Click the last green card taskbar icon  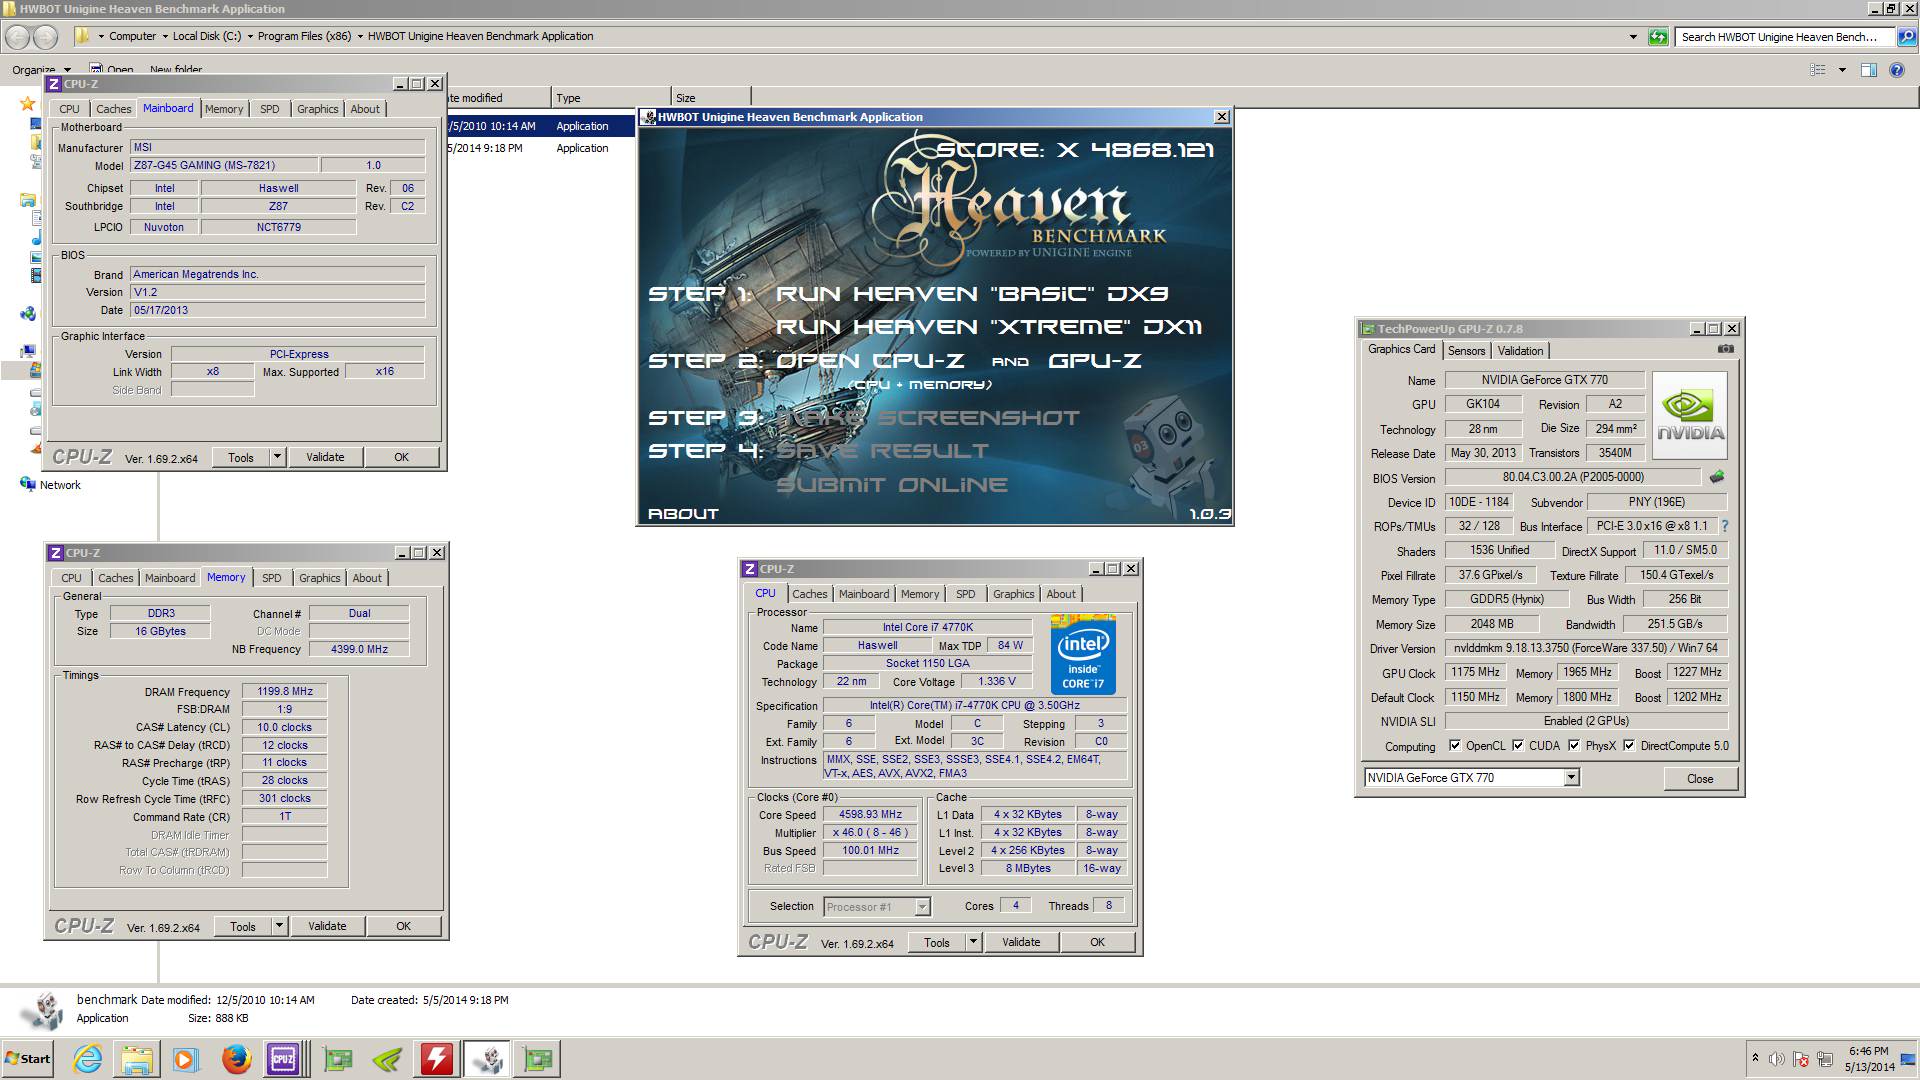pyautogui.click(x=538, y=1059)
